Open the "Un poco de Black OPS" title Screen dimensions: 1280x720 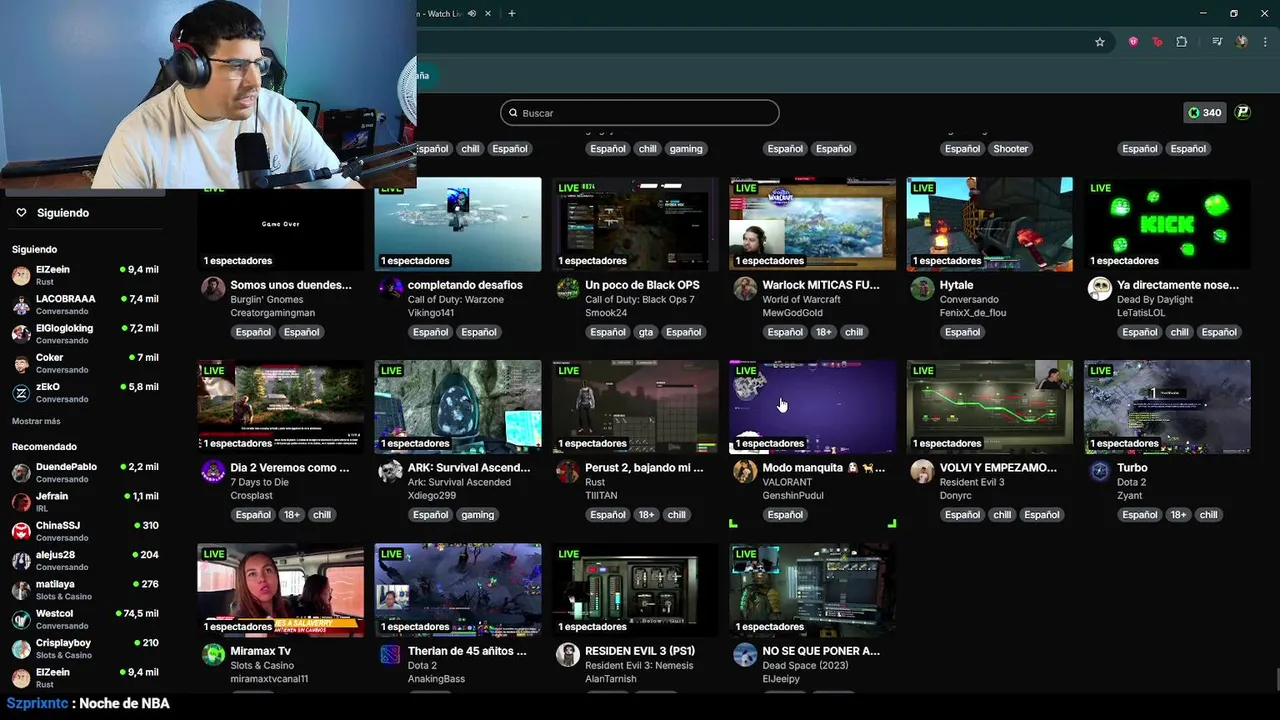(642, 285)
